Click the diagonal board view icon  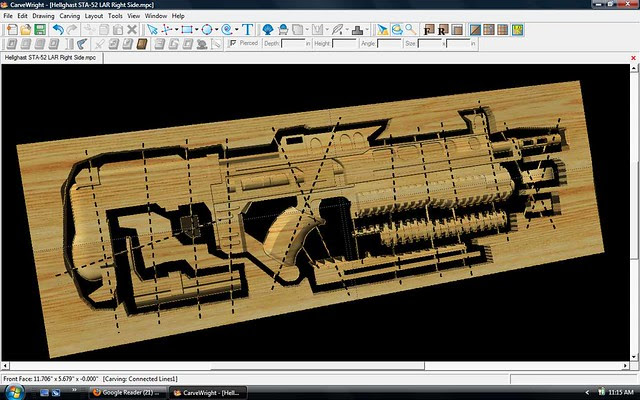(475, 29)
